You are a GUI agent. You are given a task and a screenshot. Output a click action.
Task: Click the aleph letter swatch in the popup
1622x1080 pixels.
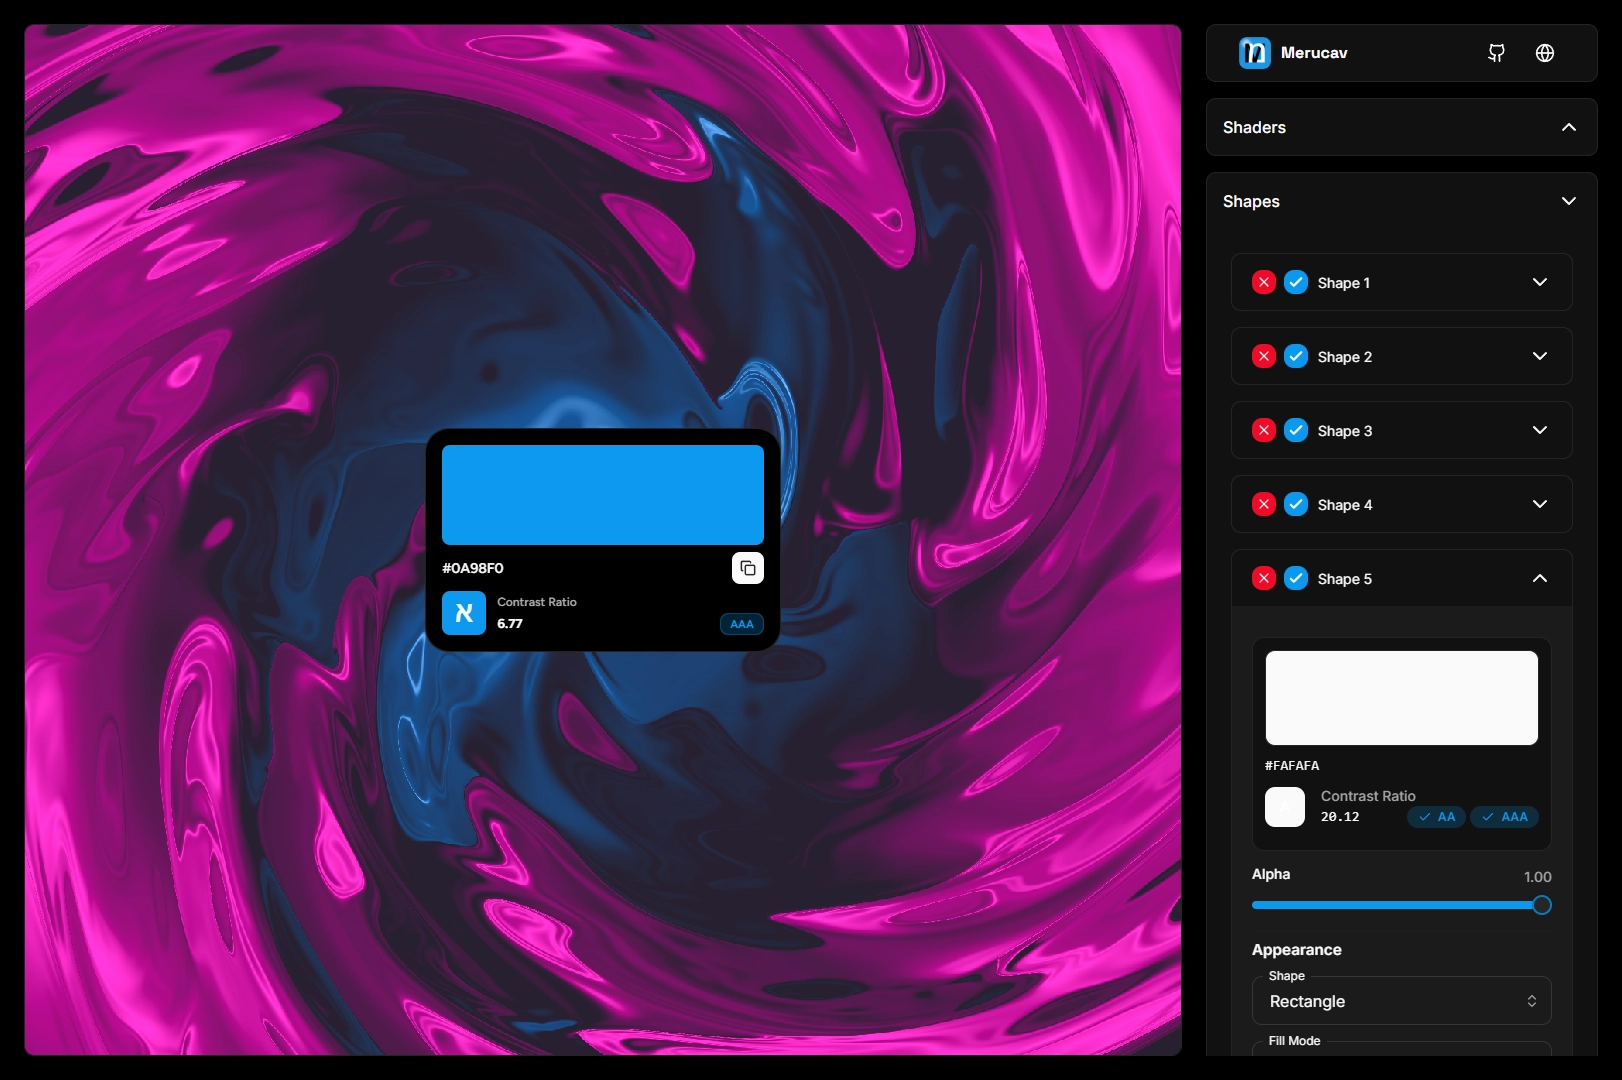tap(463, 613)
